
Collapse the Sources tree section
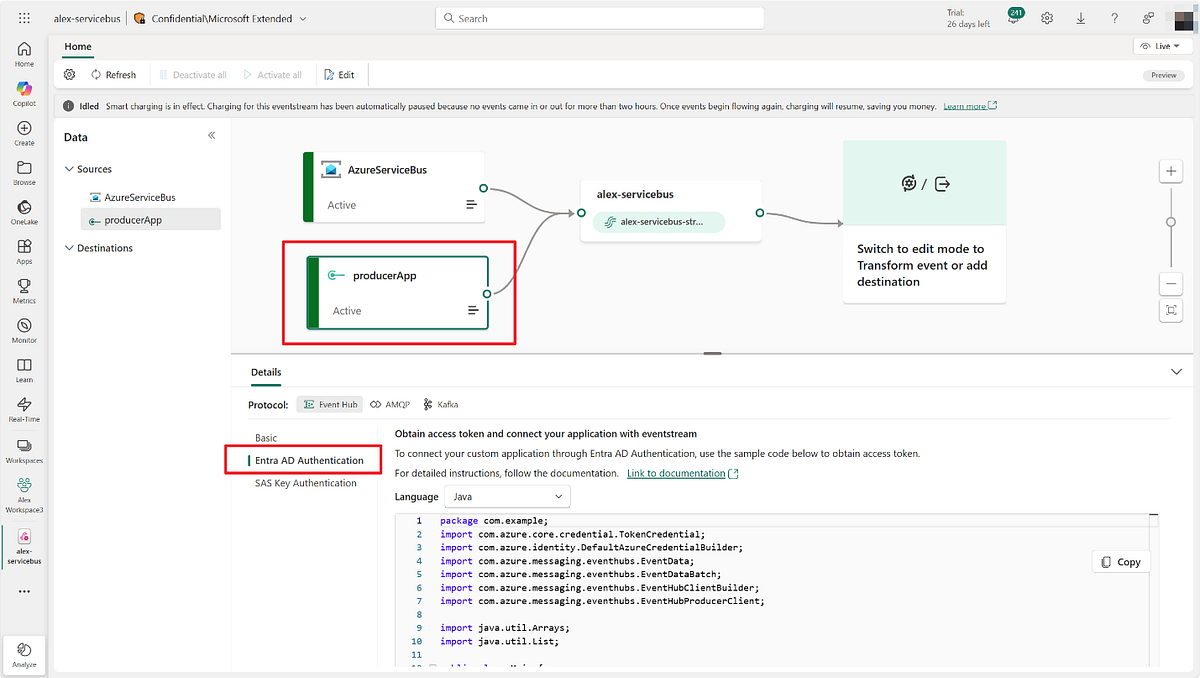[x=69, y=169]
